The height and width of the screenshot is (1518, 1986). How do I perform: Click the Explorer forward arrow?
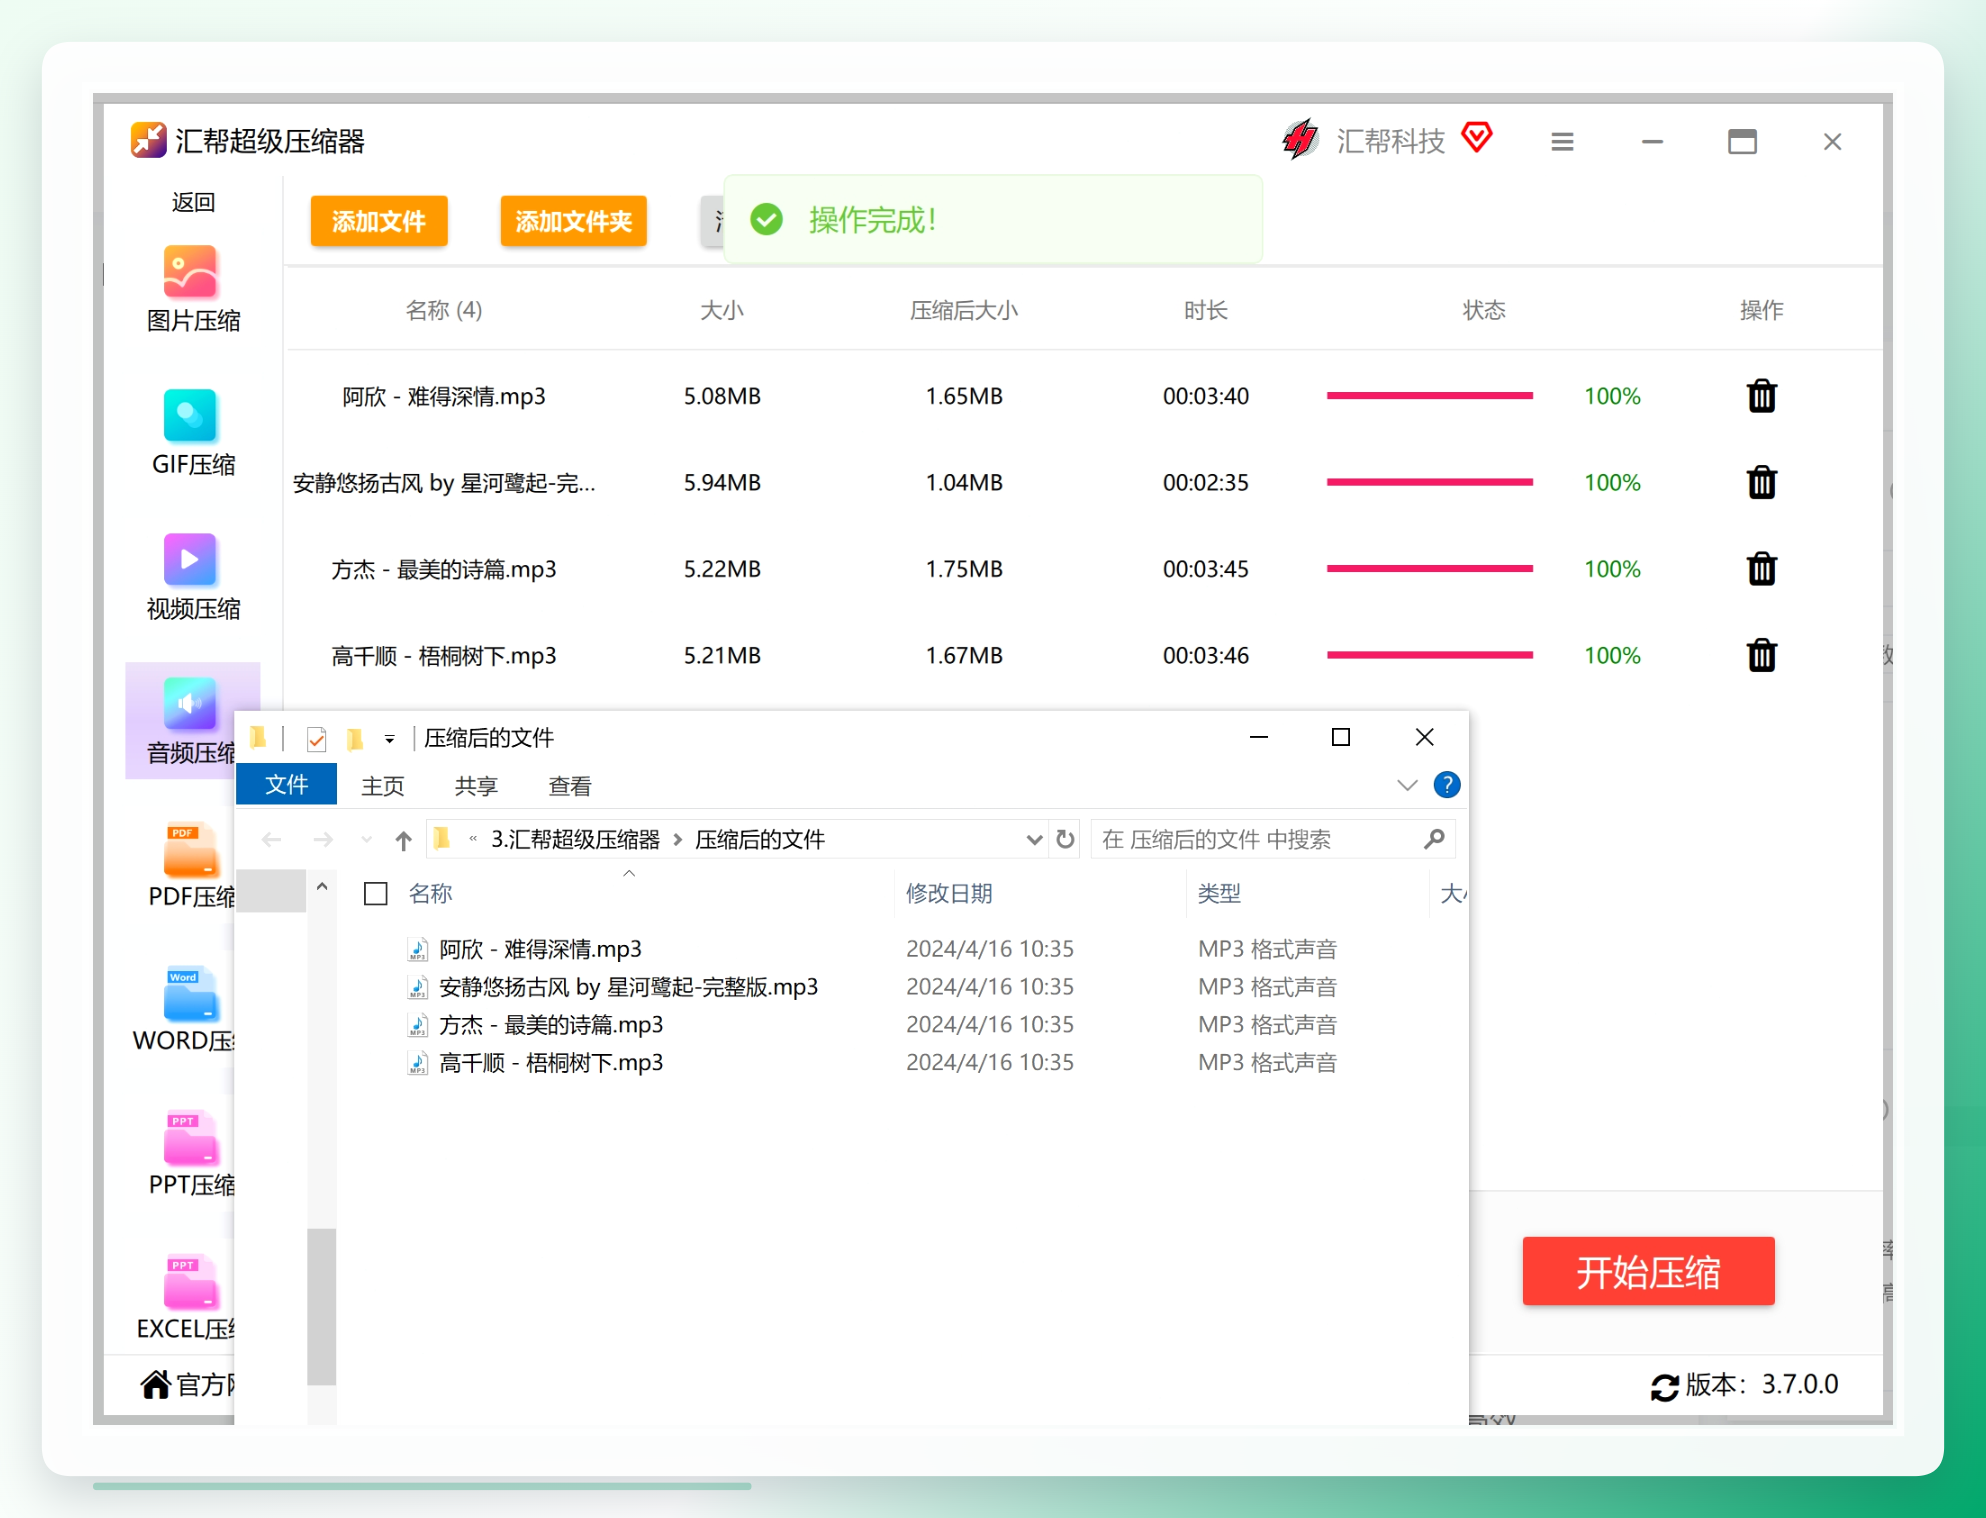pos(322,840)
